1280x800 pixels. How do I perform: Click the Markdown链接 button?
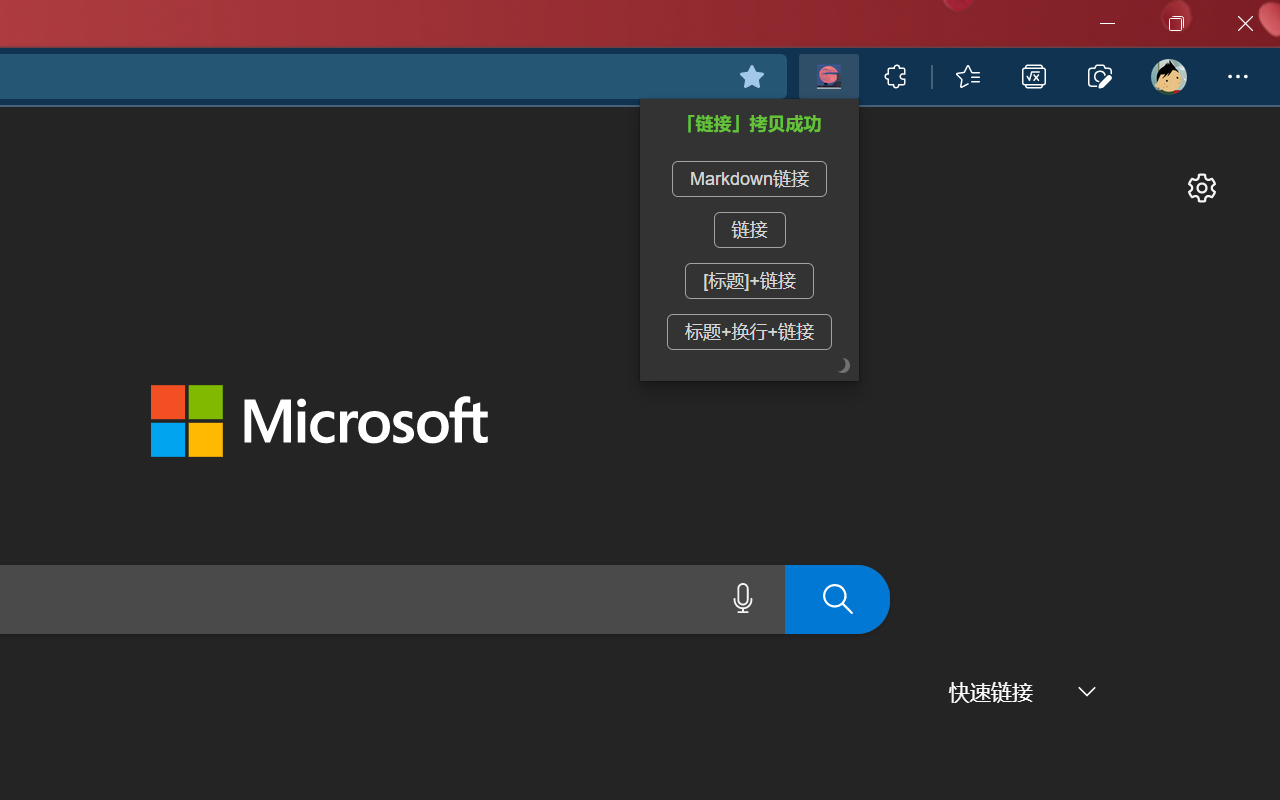749,179
